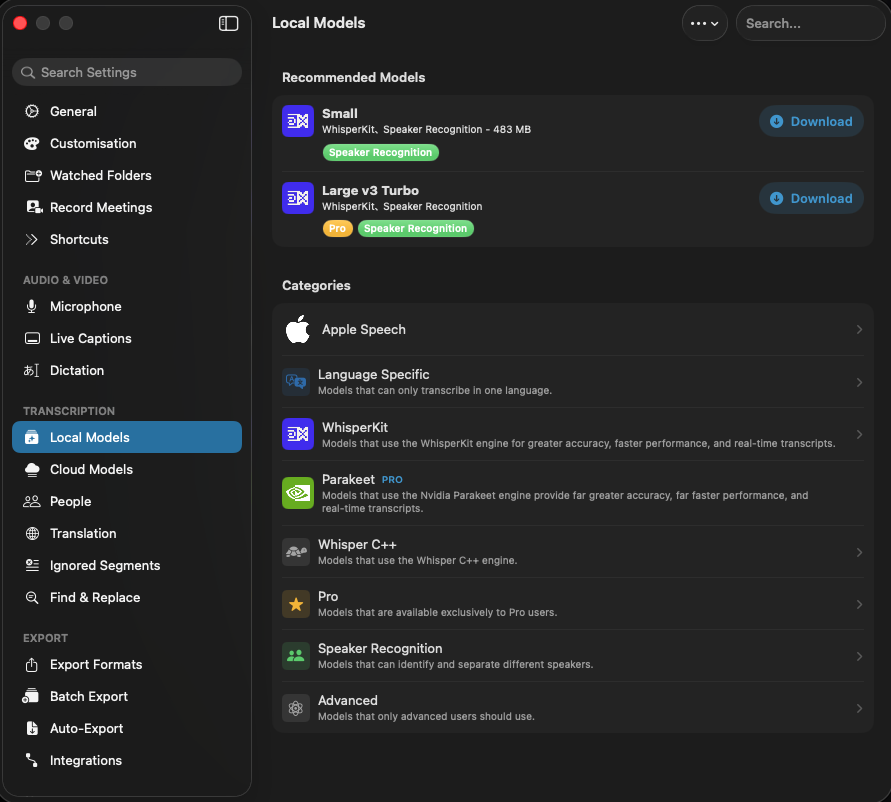Image resolution: width=891 pixels, height=802 pixels.
Task: Toggle the sidebar visibility icon
Action: (228, 23)
